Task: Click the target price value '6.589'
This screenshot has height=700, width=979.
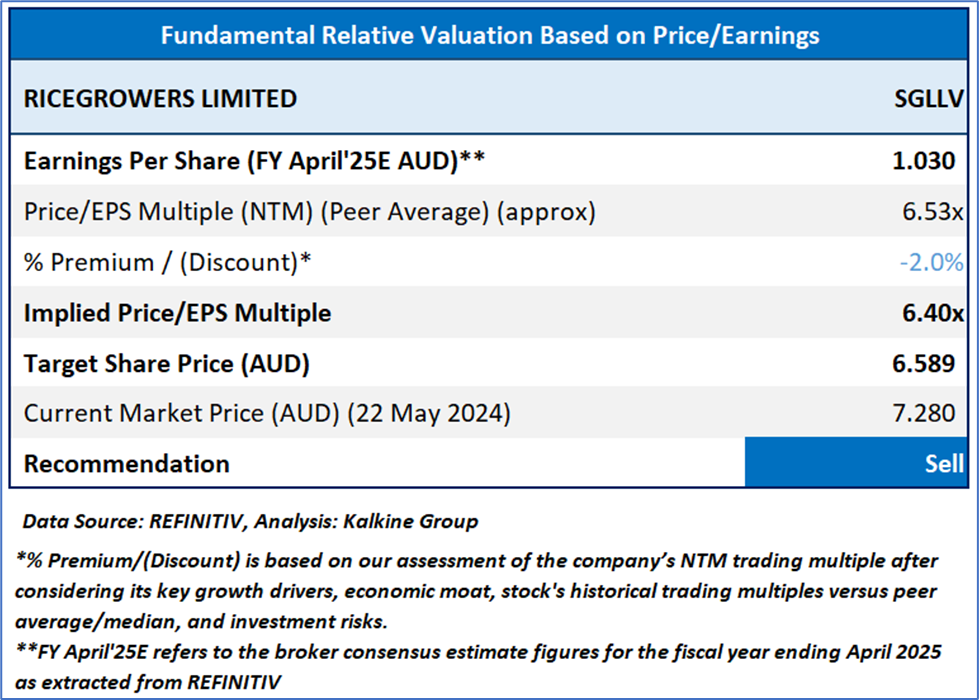Action: (923, 363)
